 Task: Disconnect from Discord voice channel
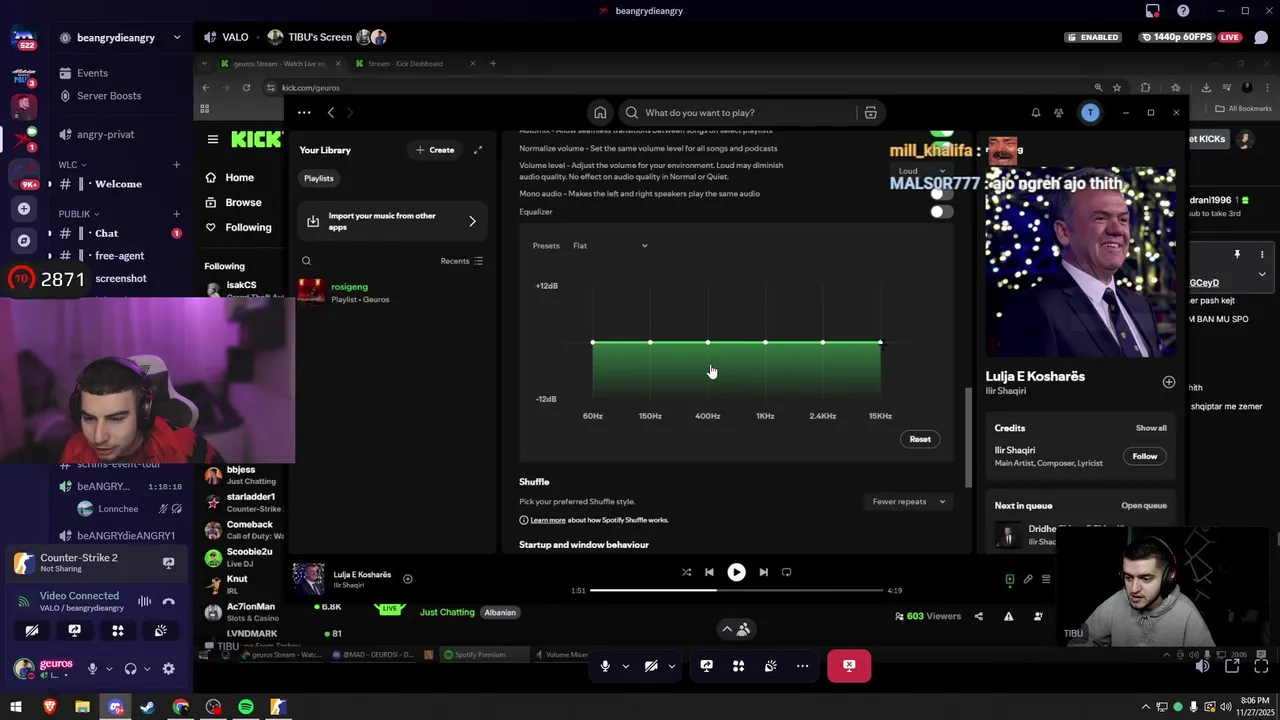click(x=168, y=601)
